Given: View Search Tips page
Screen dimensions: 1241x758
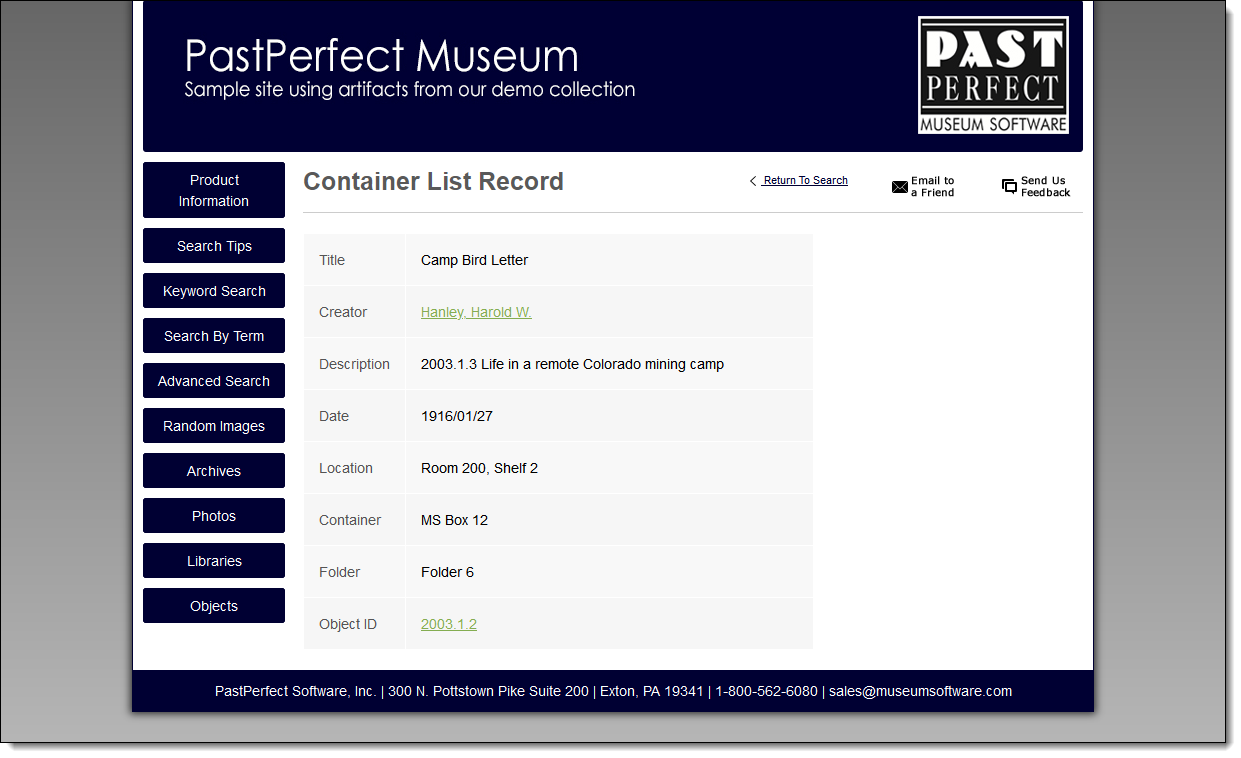Looking at the screenshot, I should coord(213,245).
